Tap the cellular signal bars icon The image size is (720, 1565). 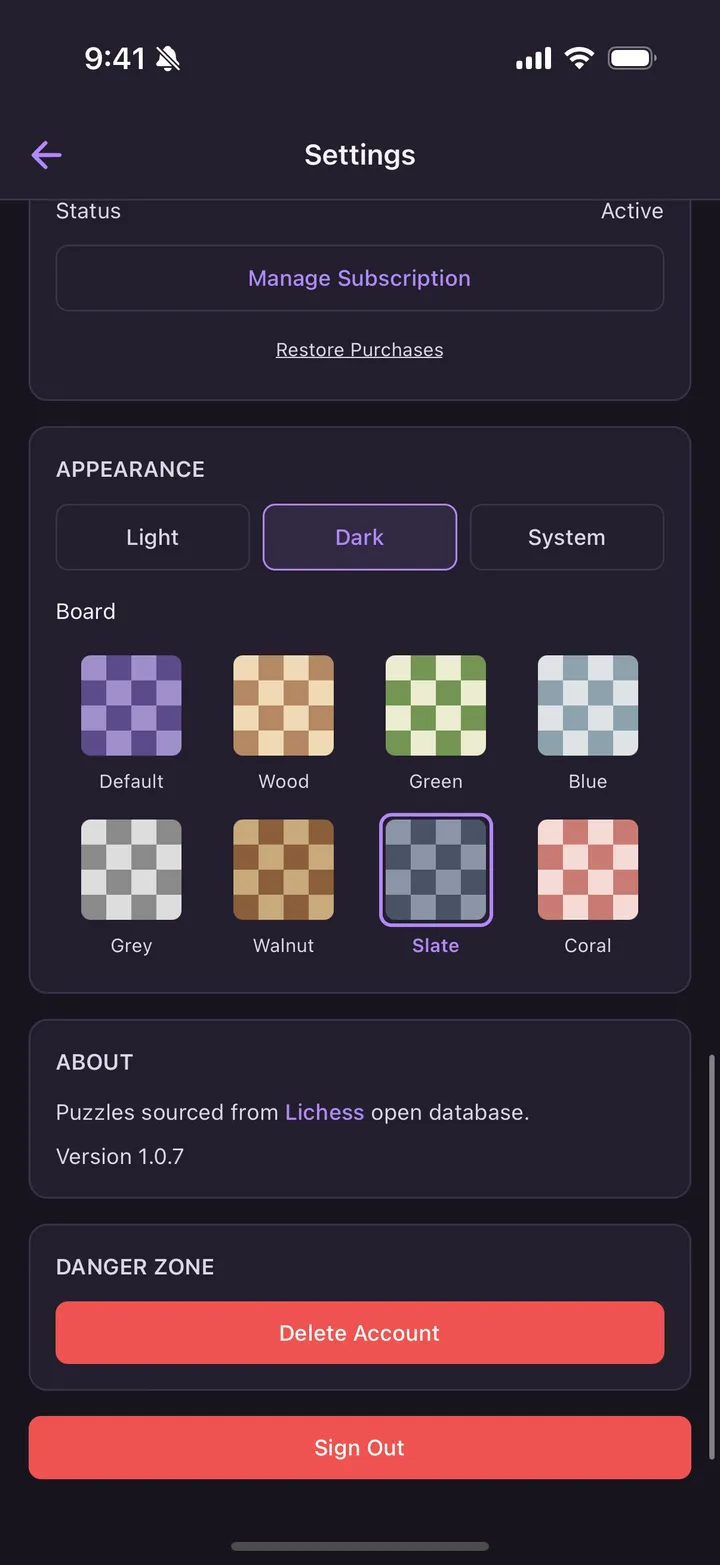coord(534,59)
